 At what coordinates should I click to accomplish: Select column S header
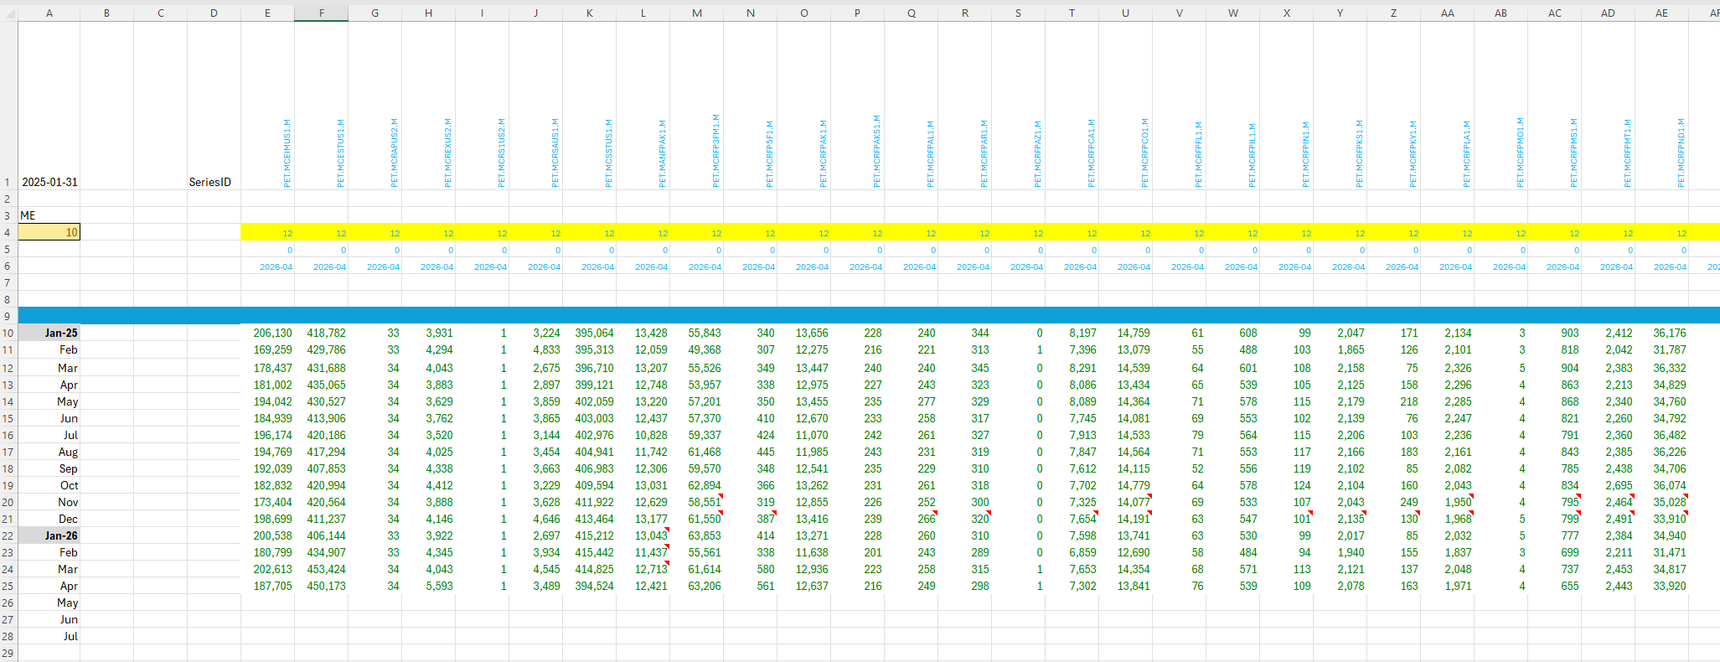(1018, 13)
